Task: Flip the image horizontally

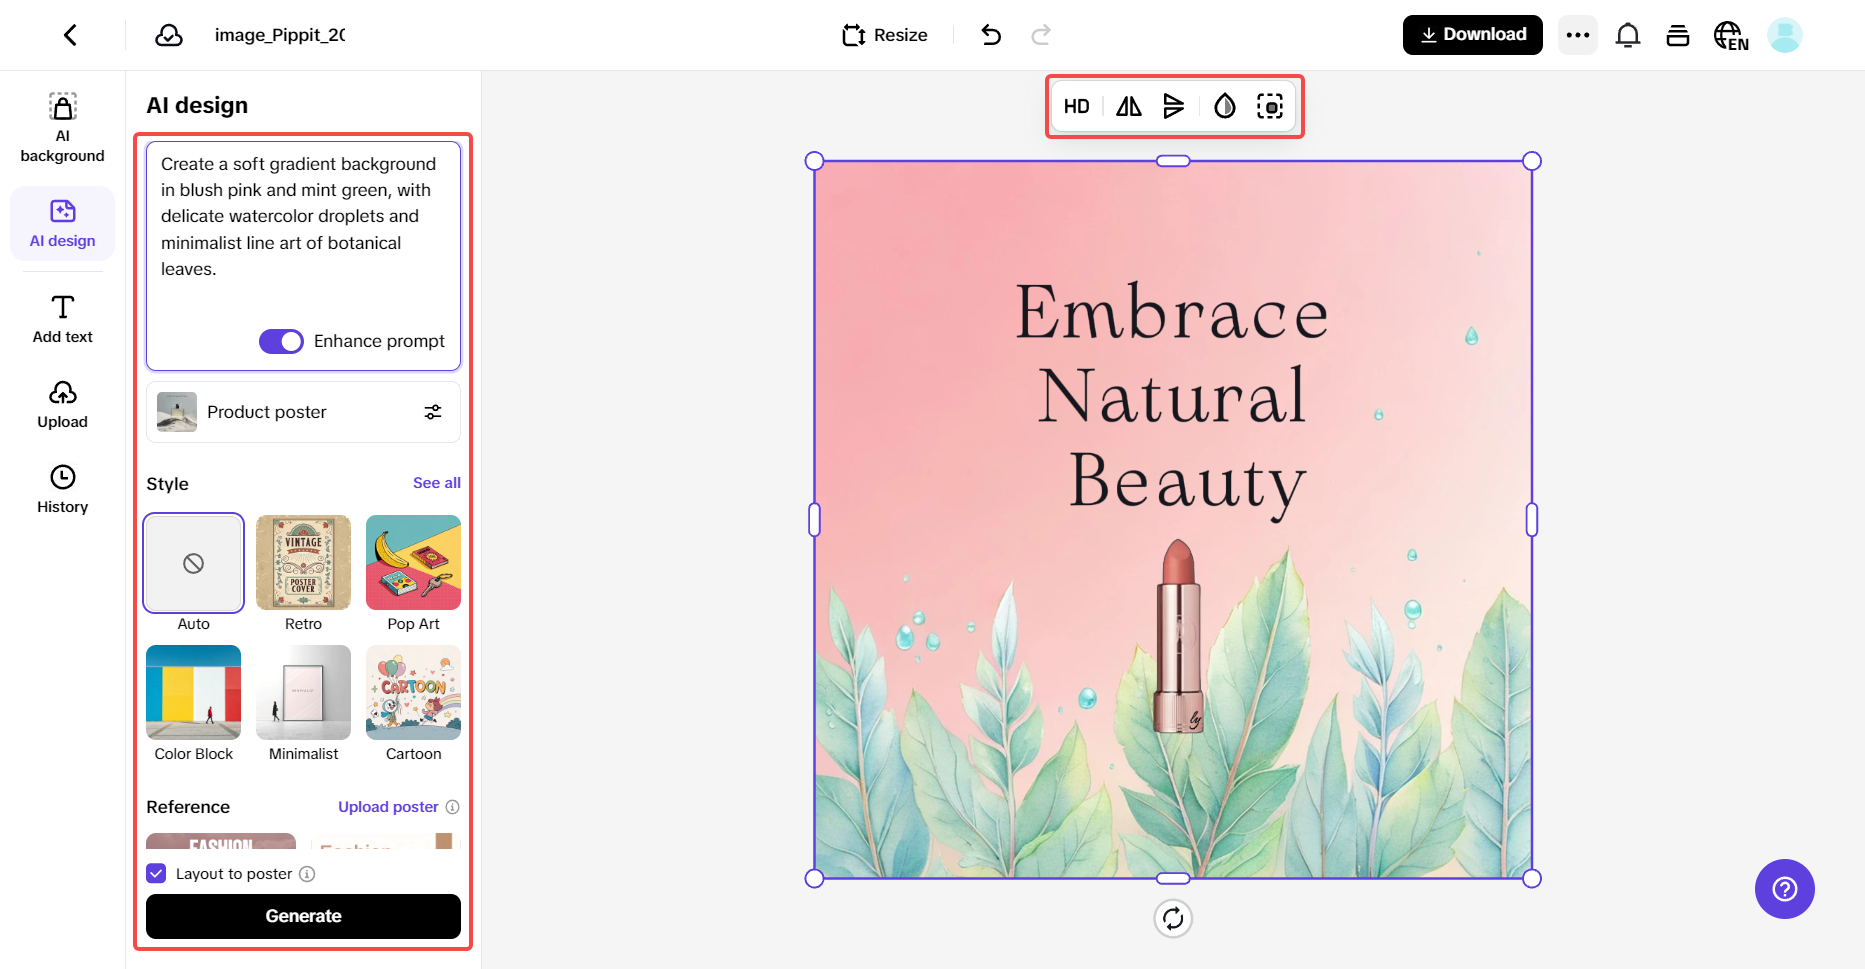Action: 1129,106
